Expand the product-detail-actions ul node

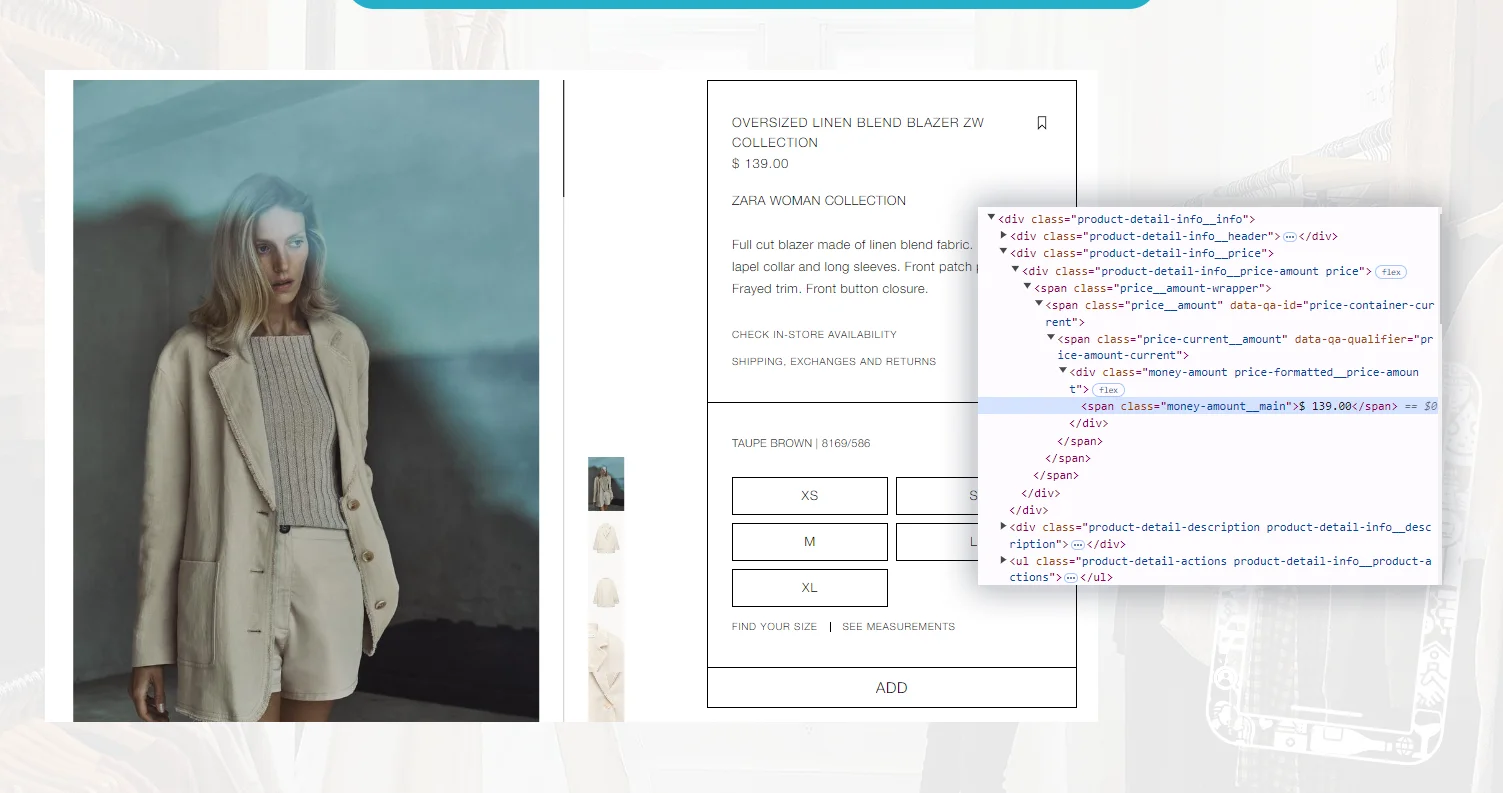click(1003, 561)
